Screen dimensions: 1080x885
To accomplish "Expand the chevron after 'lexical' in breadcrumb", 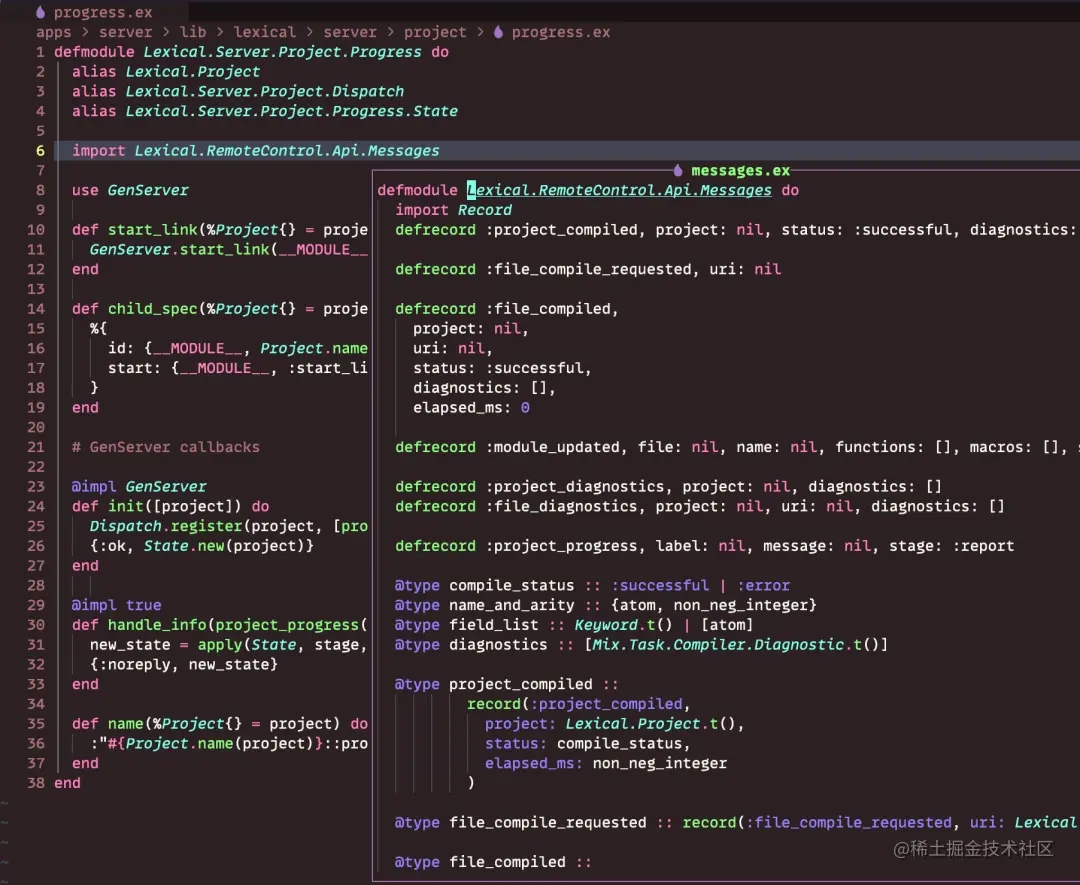I will (310, 32).
